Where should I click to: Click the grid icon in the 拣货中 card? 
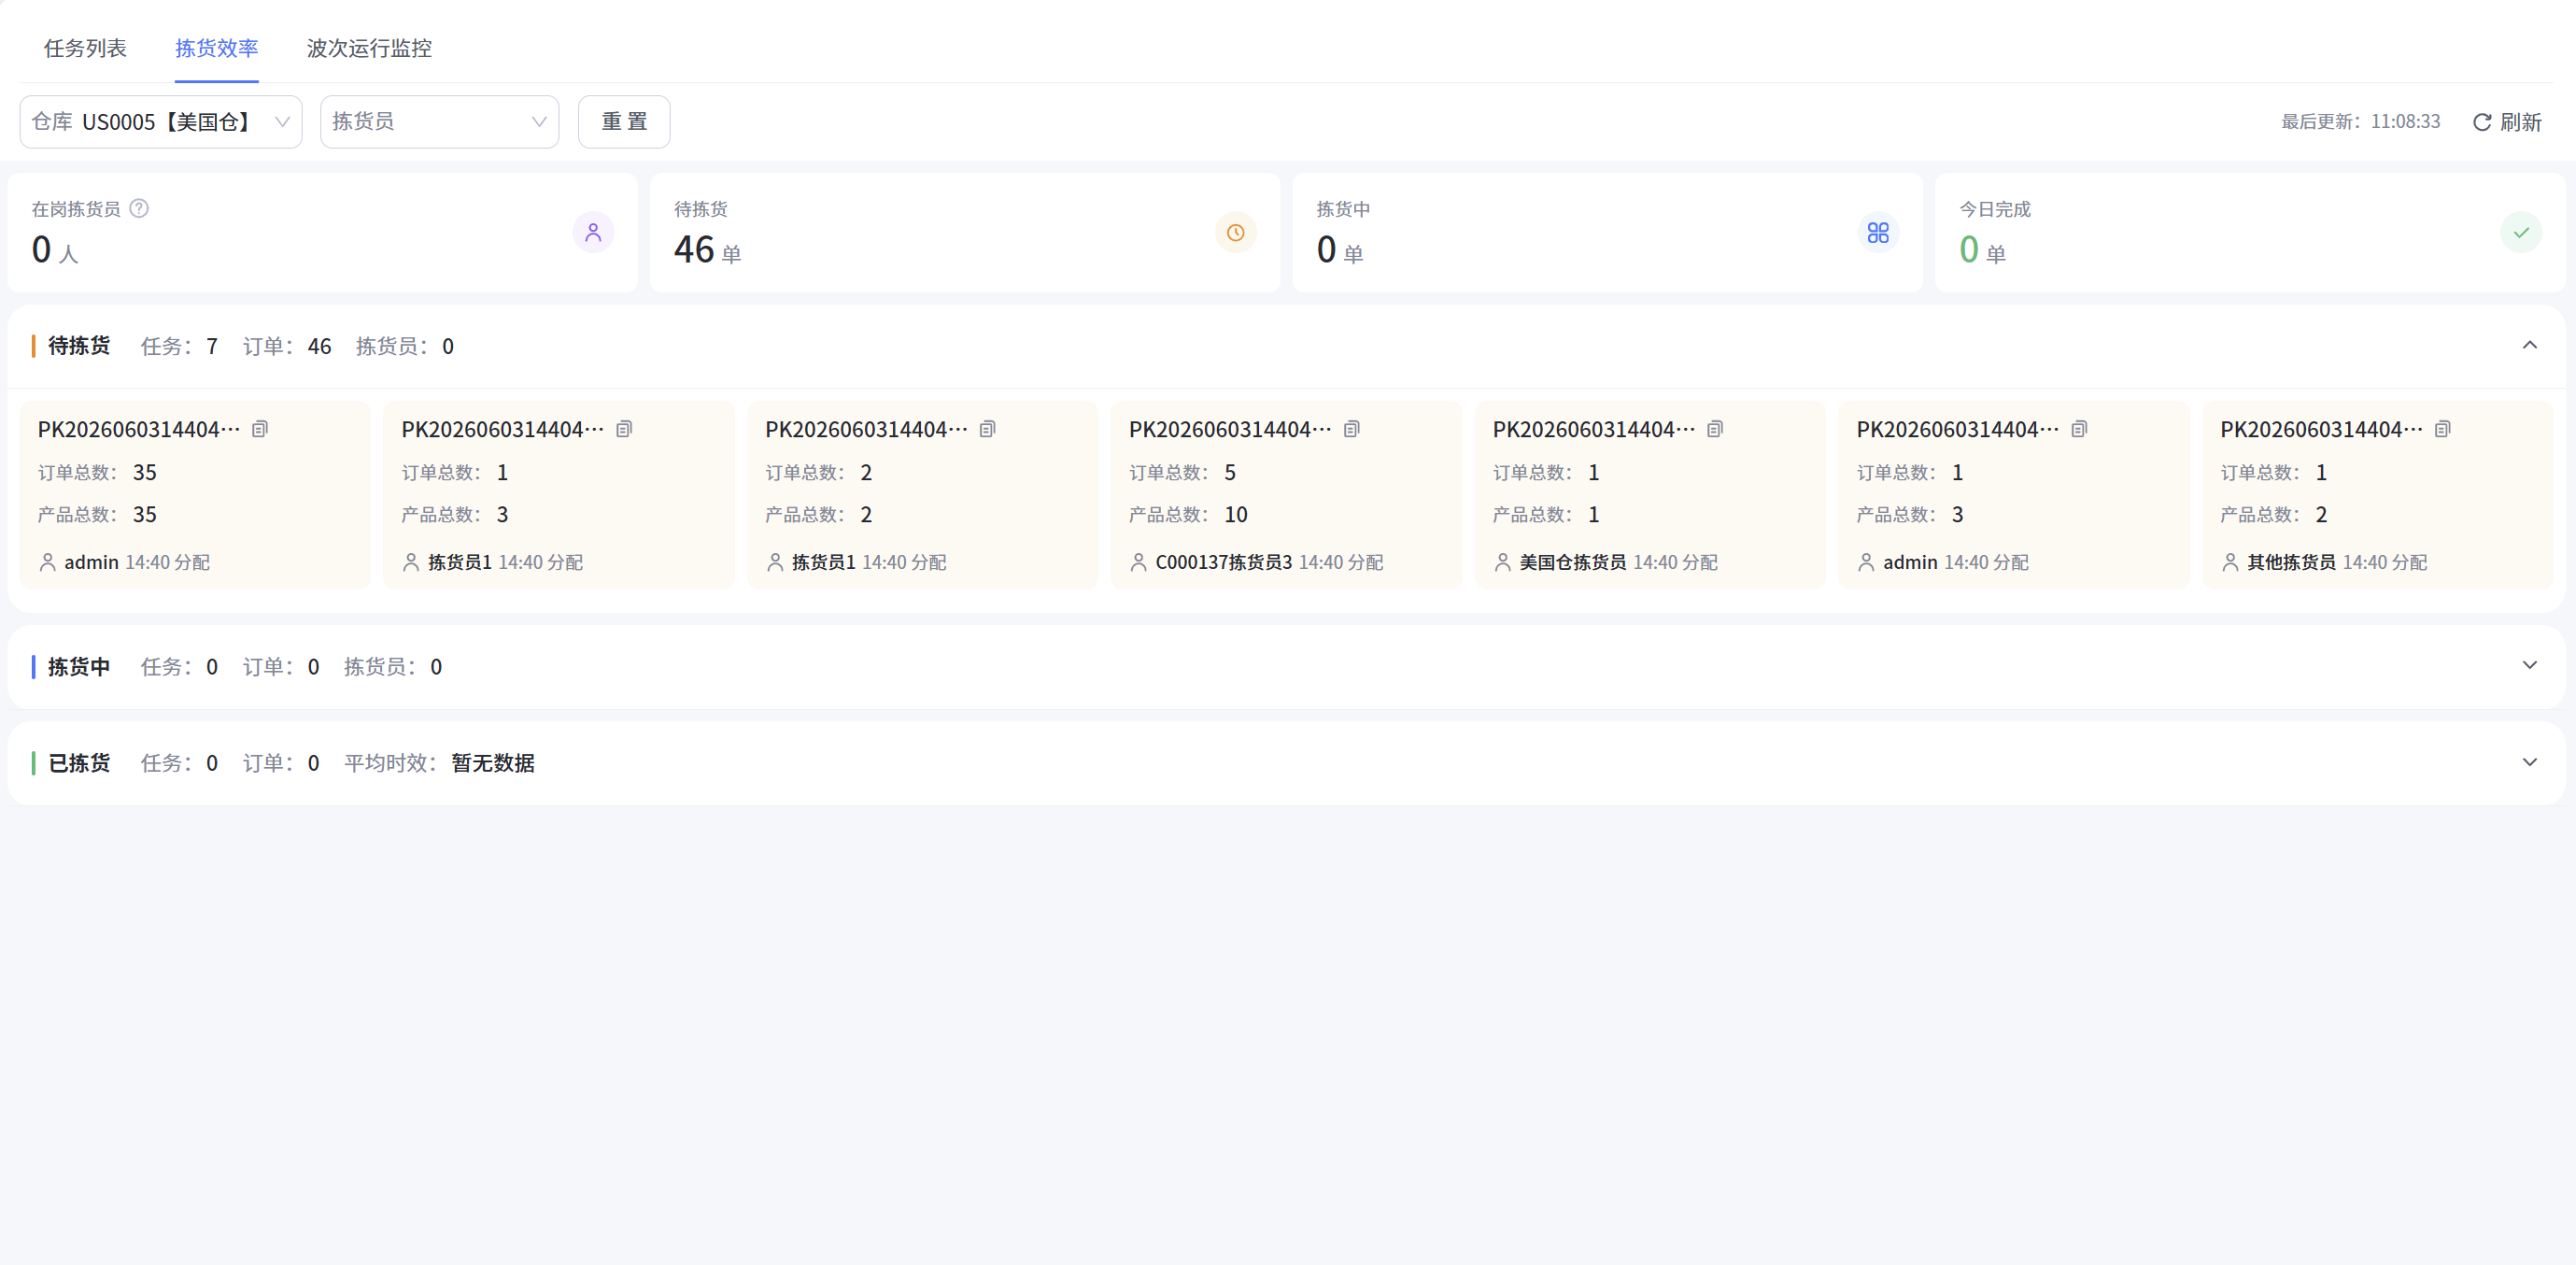(1878, 233)
